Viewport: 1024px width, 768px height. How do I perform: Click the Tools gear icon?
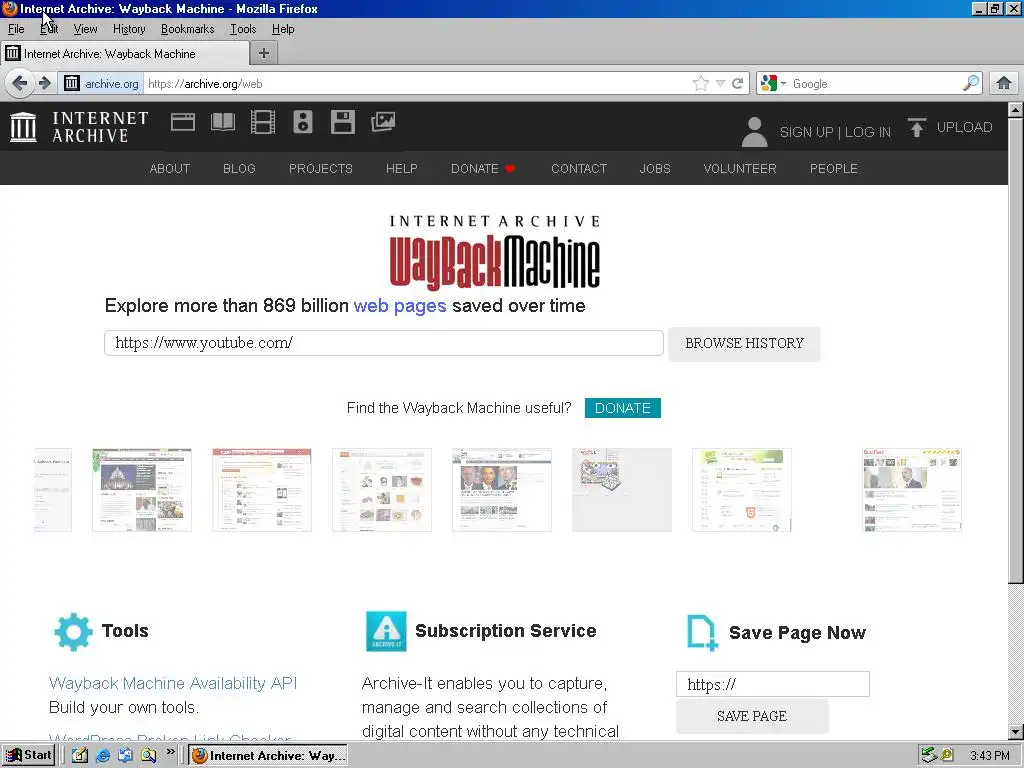pos(73,632)
